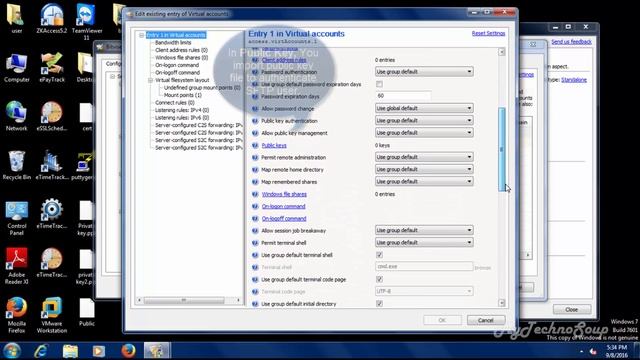Open the Map remote home directory dropdown

pos(424,169)
